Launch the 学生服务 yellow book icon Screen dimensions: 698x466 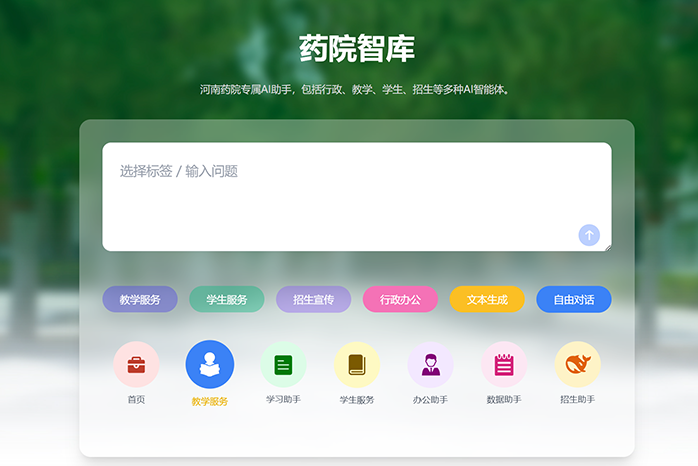pos(357,365)
